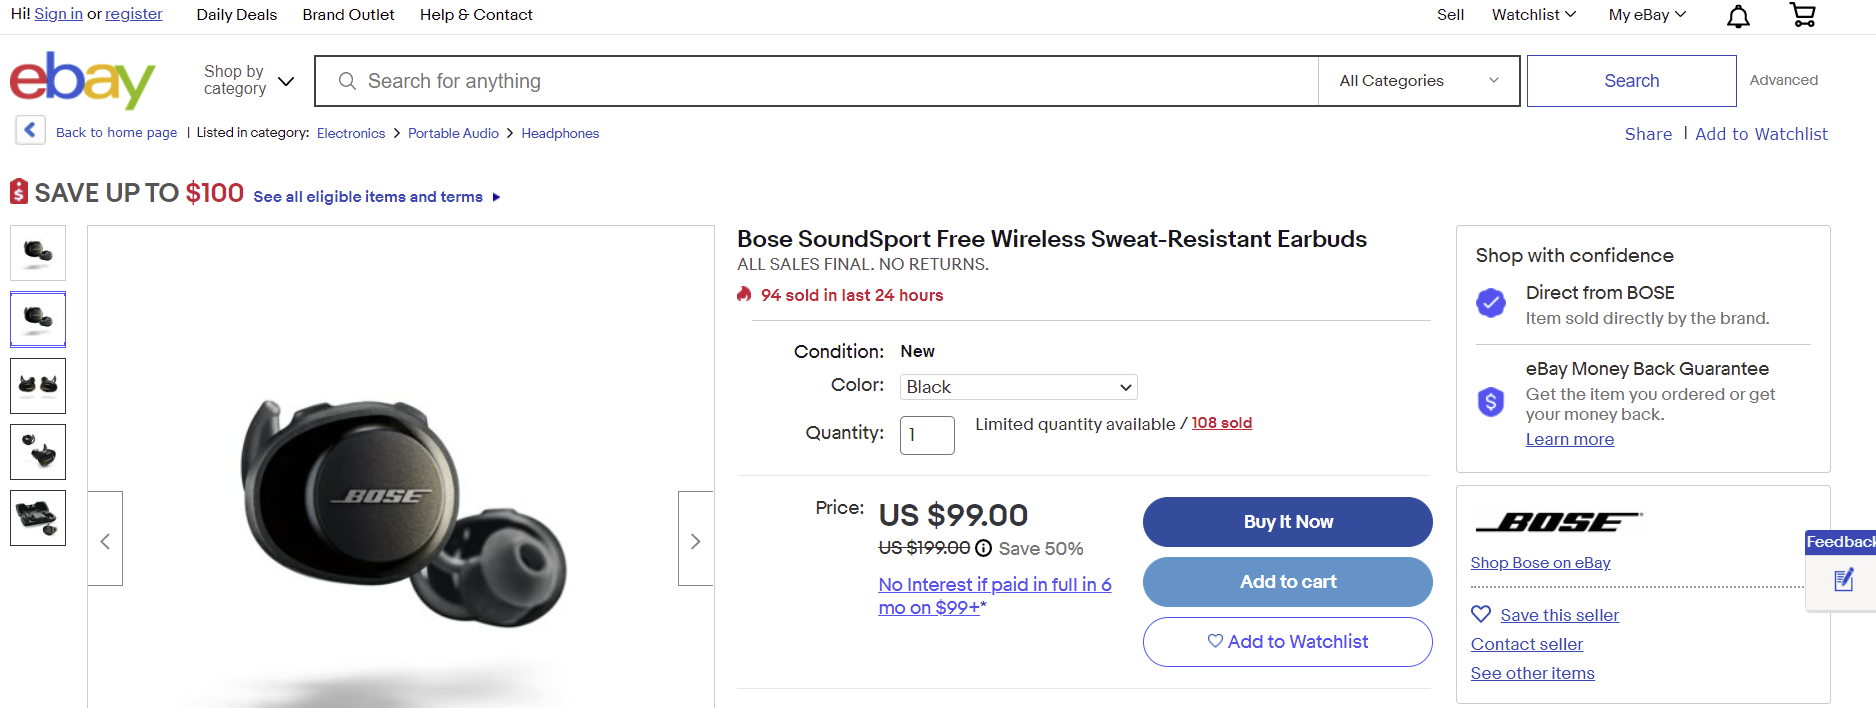Screen dimensions: 1876x708
Task: Open the Portable Audio breadcrumb
Action: [453, 133]
